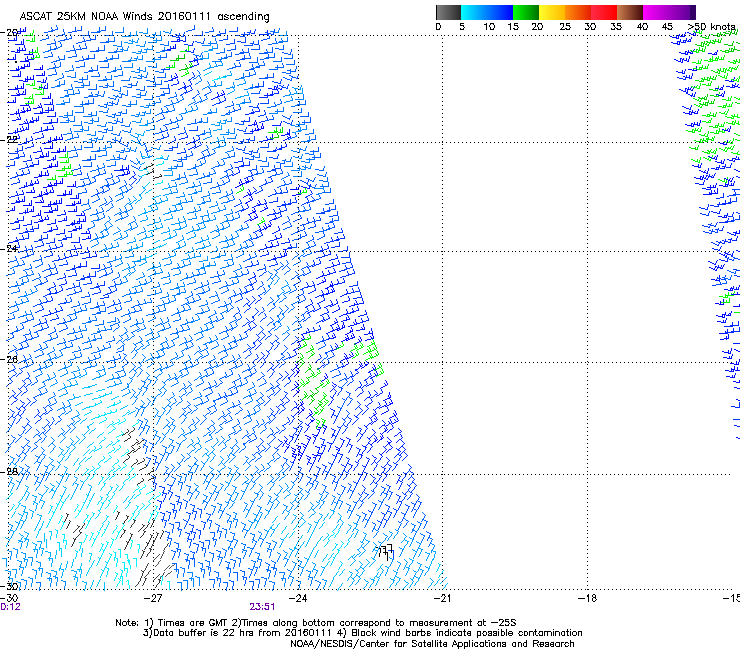
Task: Select the gray 0–5 knots color segment
Action: point(448,12)
